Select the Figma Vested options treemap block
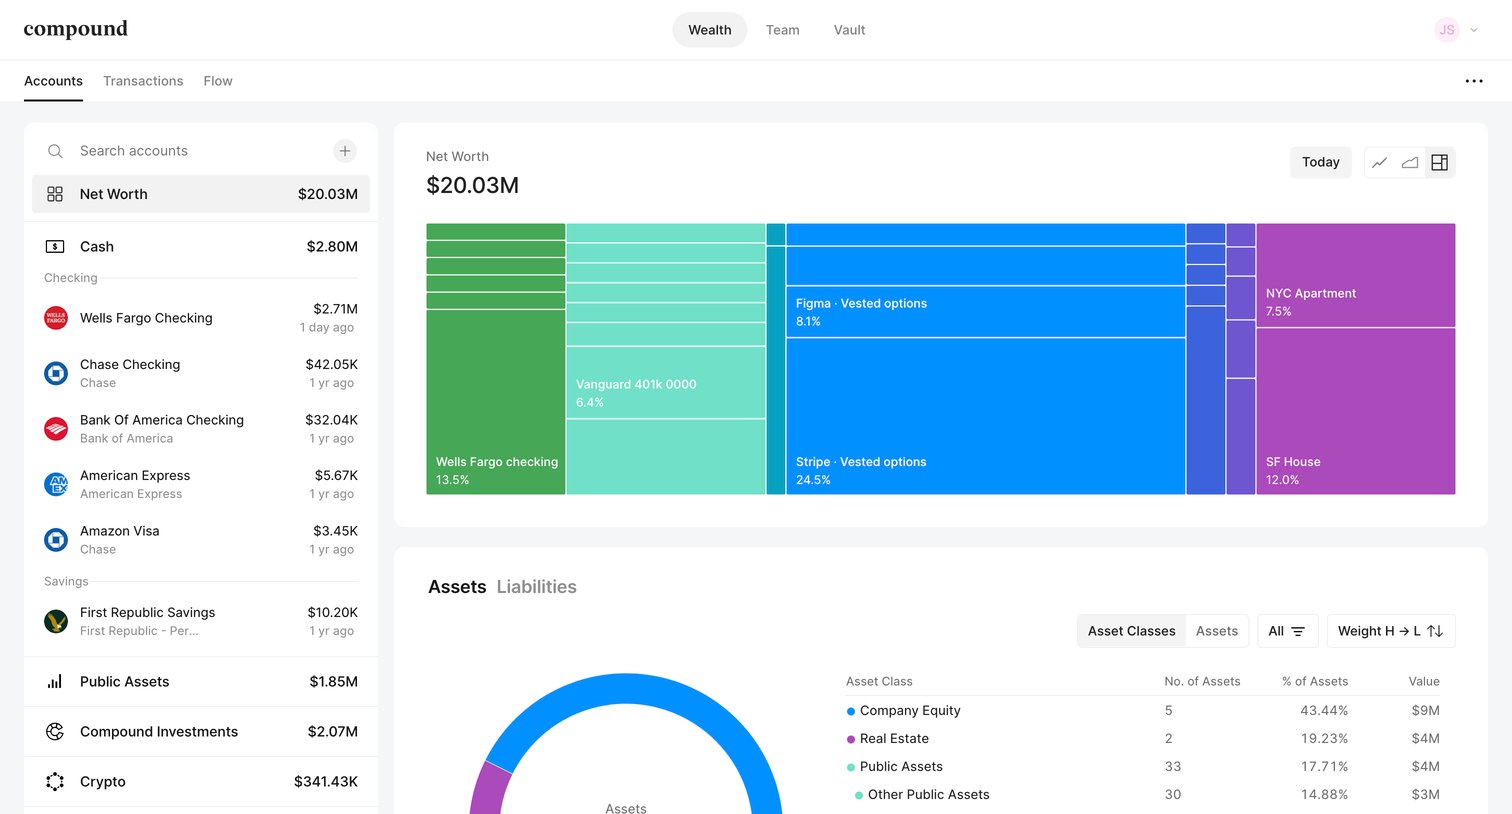 (x=986, y=312)
